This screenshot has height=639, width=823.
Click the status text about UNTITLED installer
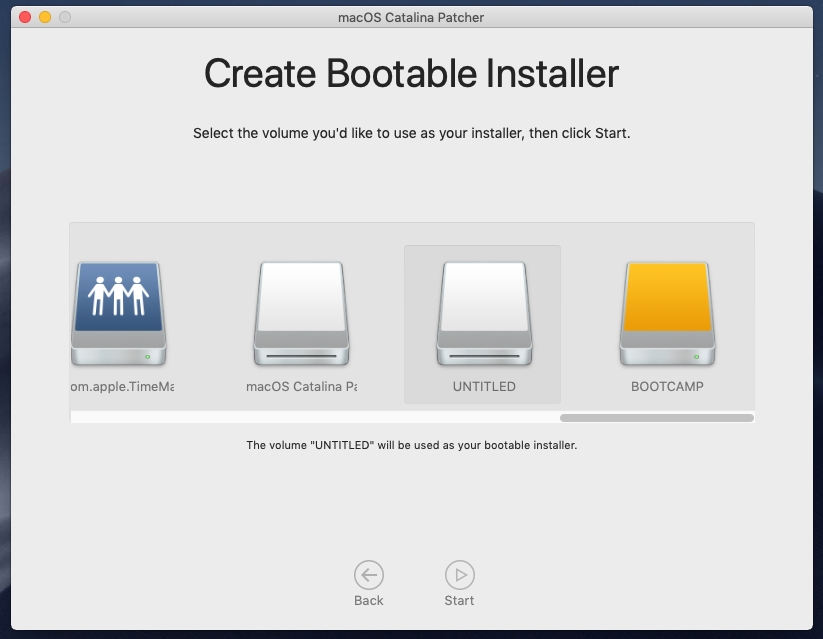412,445
